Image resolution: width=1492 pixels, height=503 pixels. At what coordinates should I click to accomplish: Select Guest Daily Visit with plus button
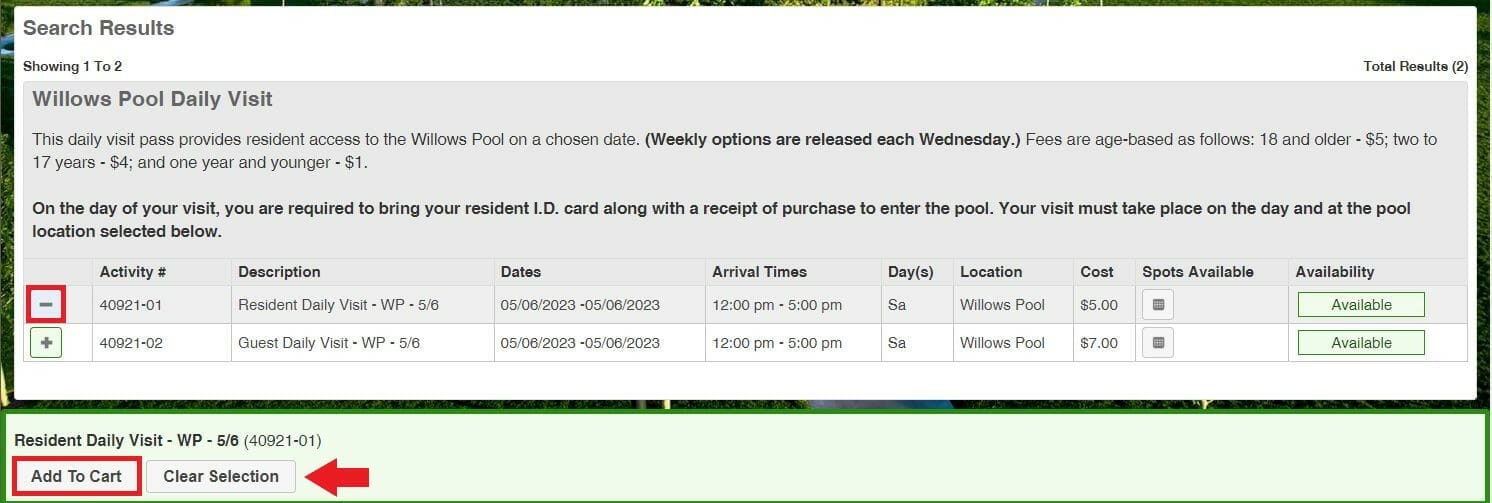pyautogui.click(x=47, y=343)
